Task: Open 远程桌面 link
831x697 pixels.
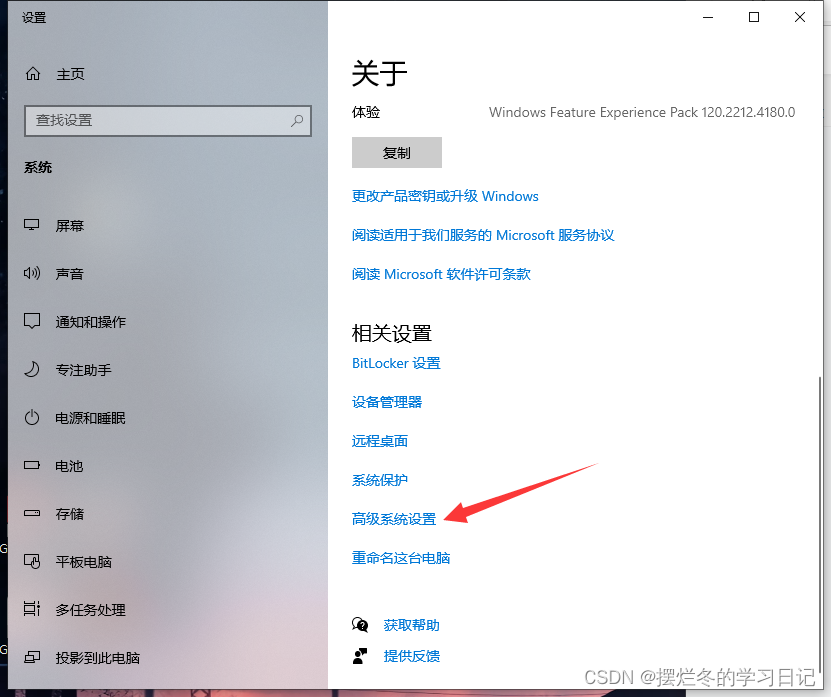Action: coord(379,441)
